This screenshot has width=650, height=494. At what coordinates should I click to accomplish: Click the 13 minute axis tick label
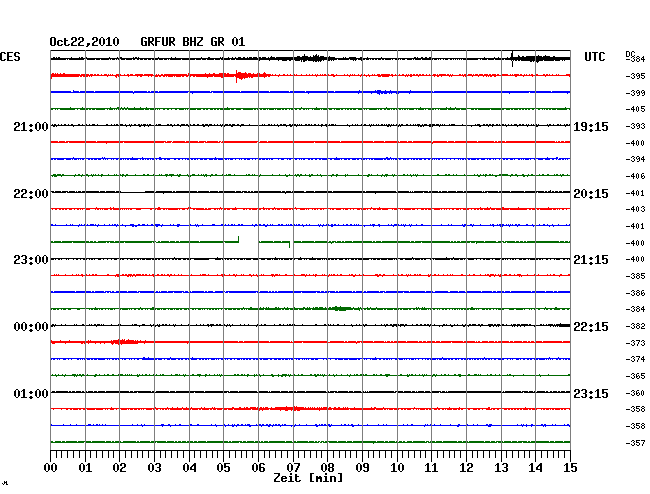click(501, 468)
